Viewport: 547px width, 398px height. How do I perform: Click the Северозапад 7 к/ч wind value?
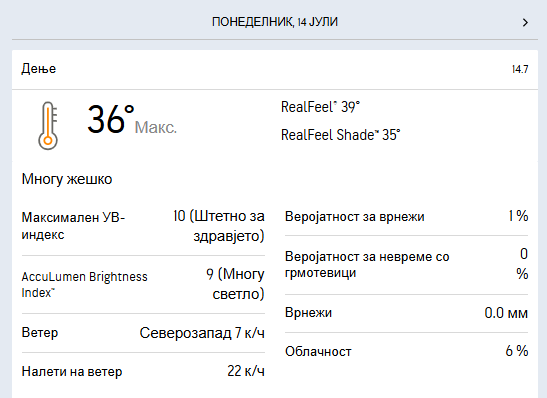pos(202,333)
